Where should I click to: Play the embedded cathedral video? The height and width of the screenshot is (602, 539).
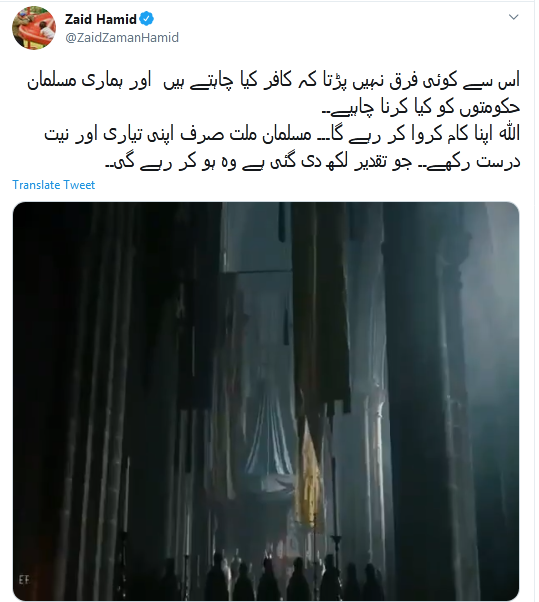(266, 401)
